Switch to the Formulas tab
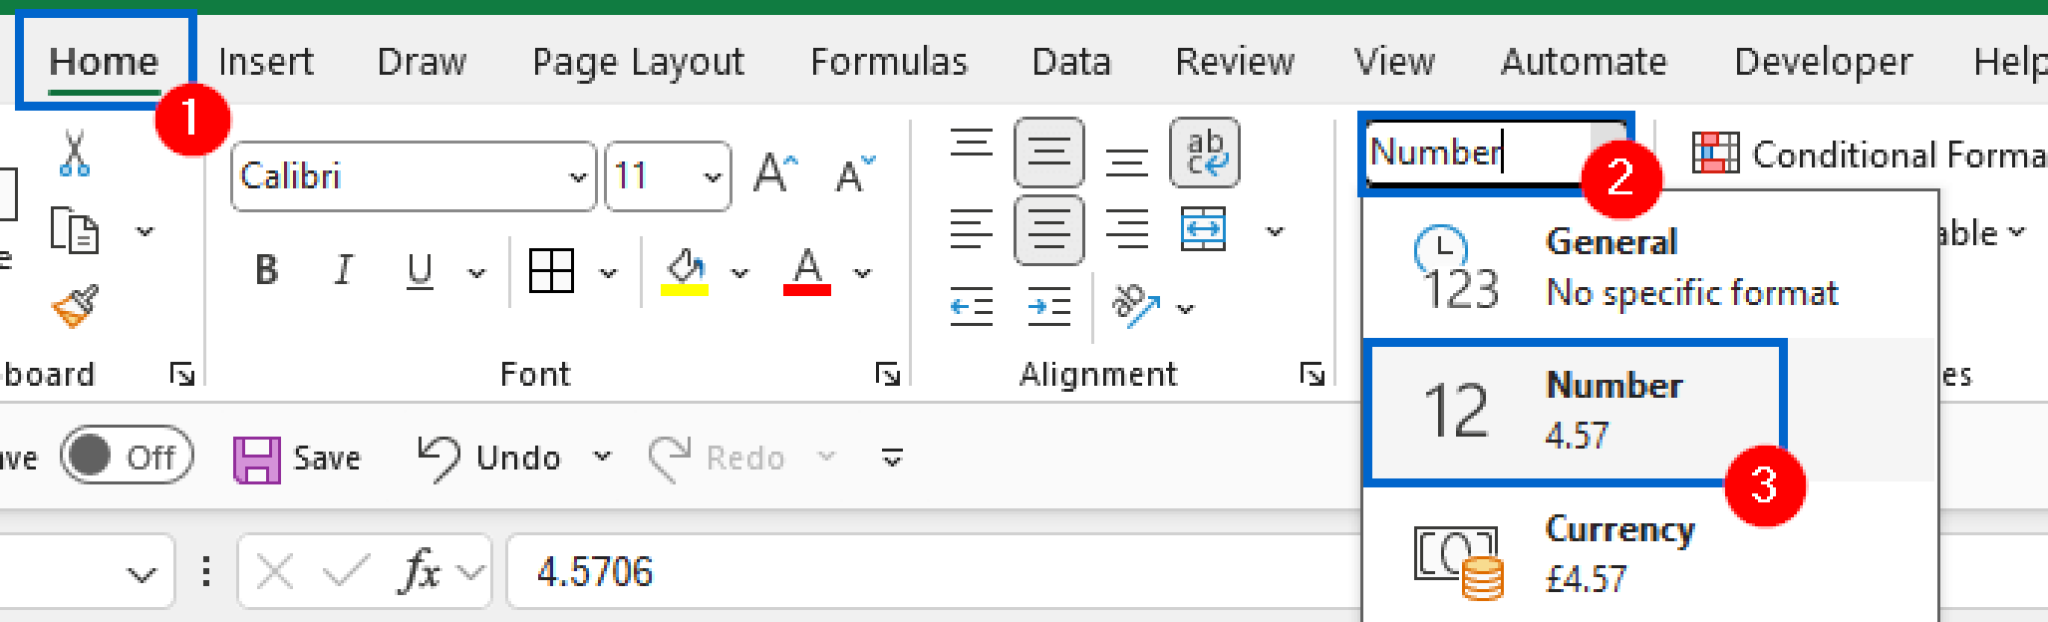 coord(888,61)
